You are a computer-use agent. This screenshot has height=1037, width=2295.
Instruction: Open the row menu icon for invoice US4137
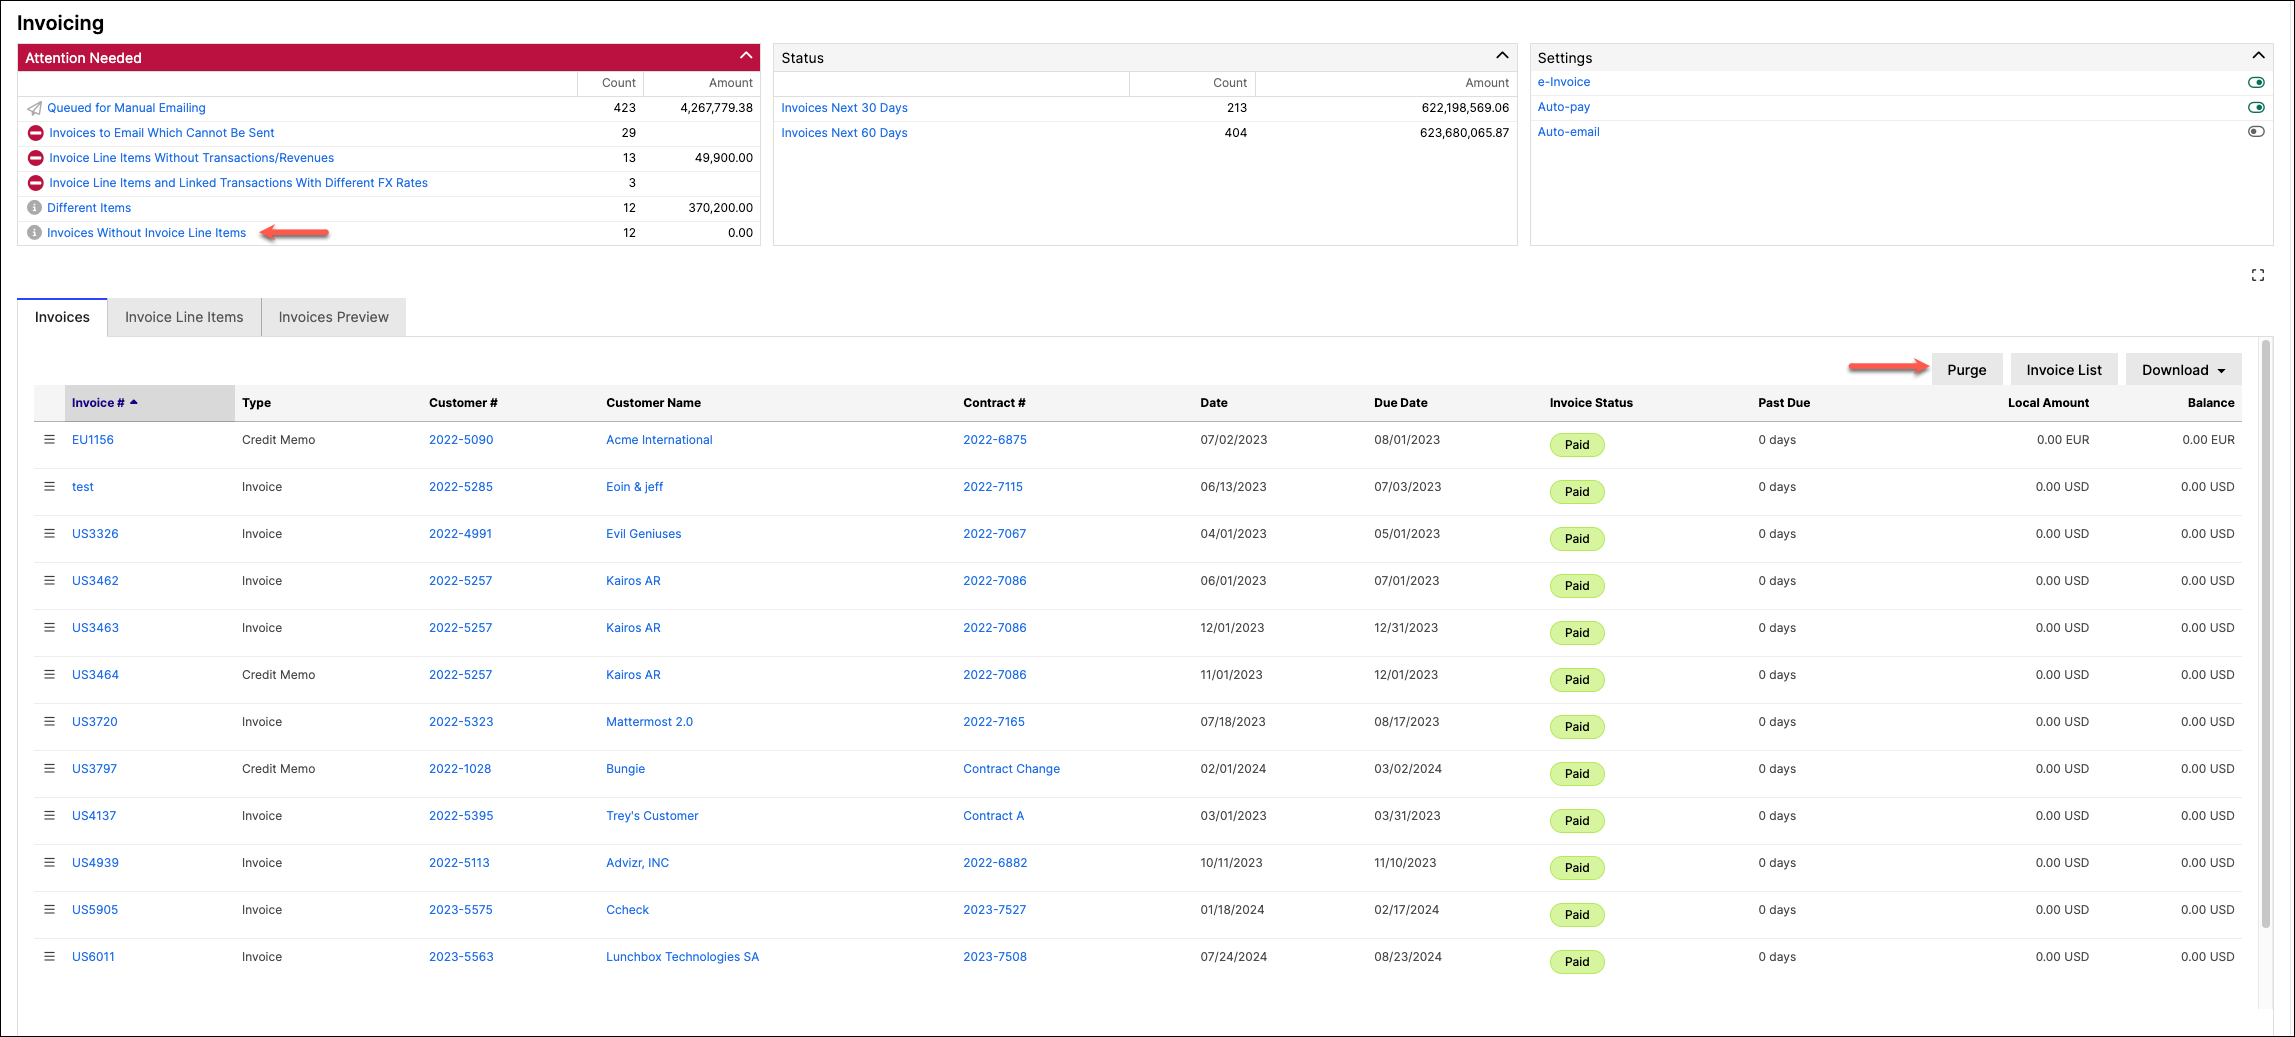click(x=49, y=815)
